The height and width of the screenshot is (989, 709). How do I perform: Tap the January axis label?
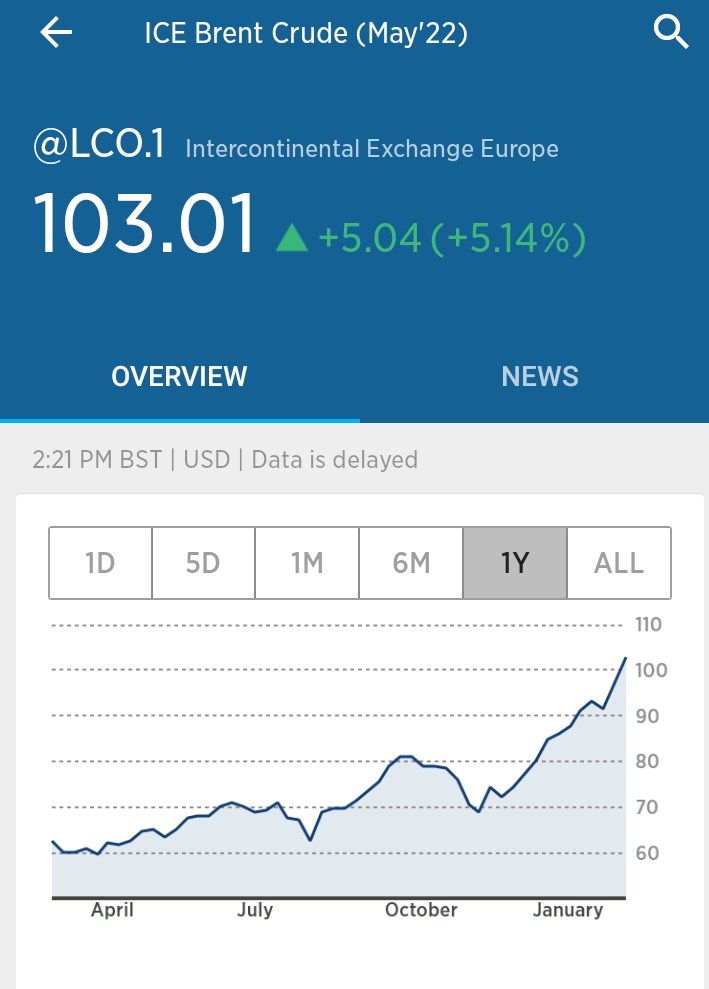tap(568, 910)
